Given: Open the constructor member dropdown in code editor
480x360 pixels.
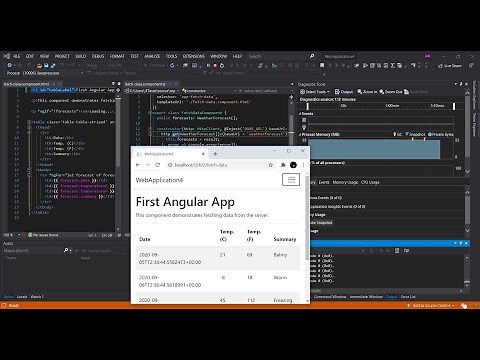Looking at the screenshot, I should (x=209, y=91).
